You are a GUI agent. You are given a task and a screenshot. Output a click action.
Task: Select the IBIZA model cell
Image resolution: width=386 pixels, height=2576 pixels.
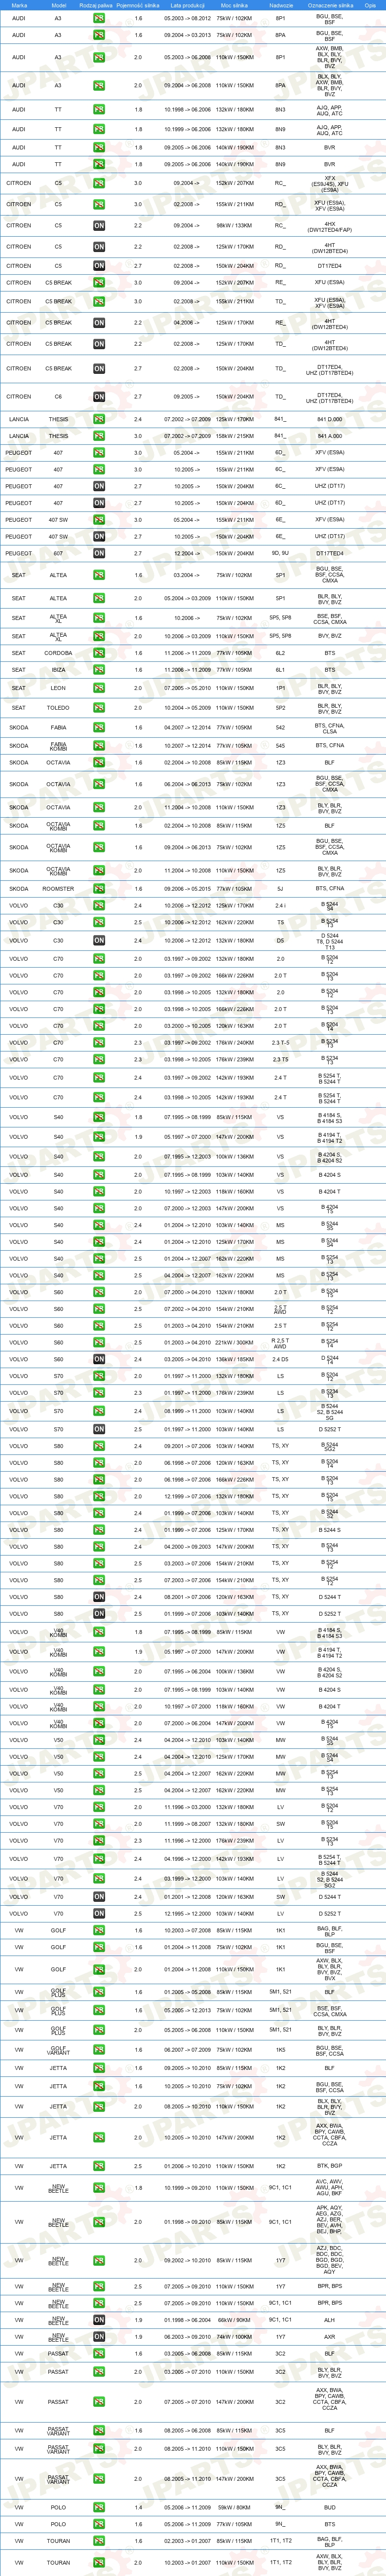coord(58,670)
